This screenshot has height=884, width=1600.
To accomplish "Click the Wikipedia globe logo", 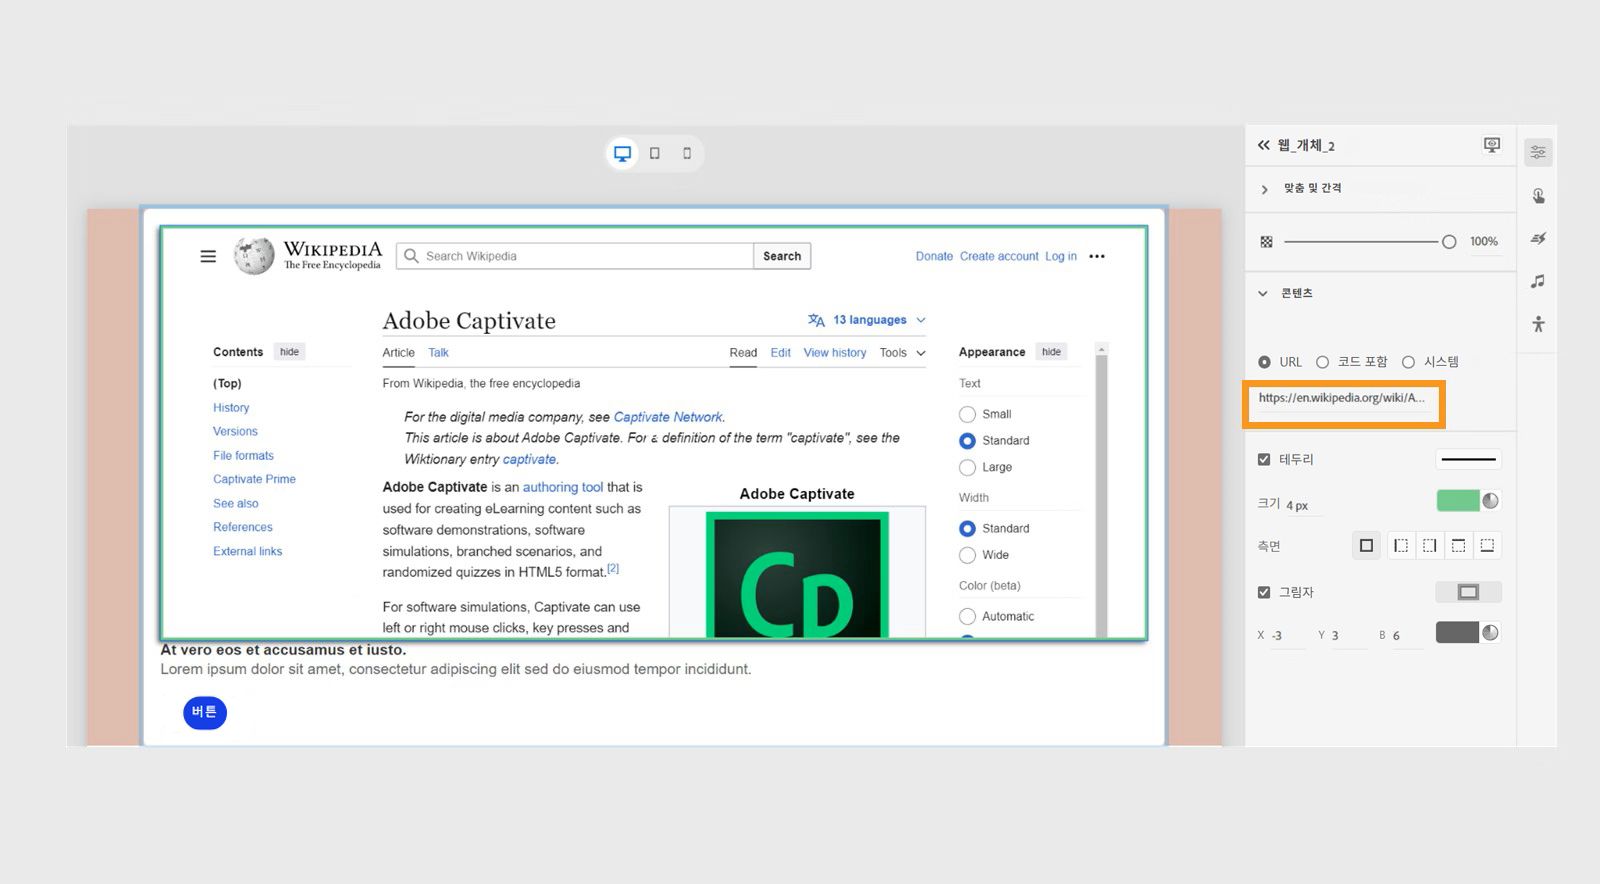I will (x=254, y=256).
